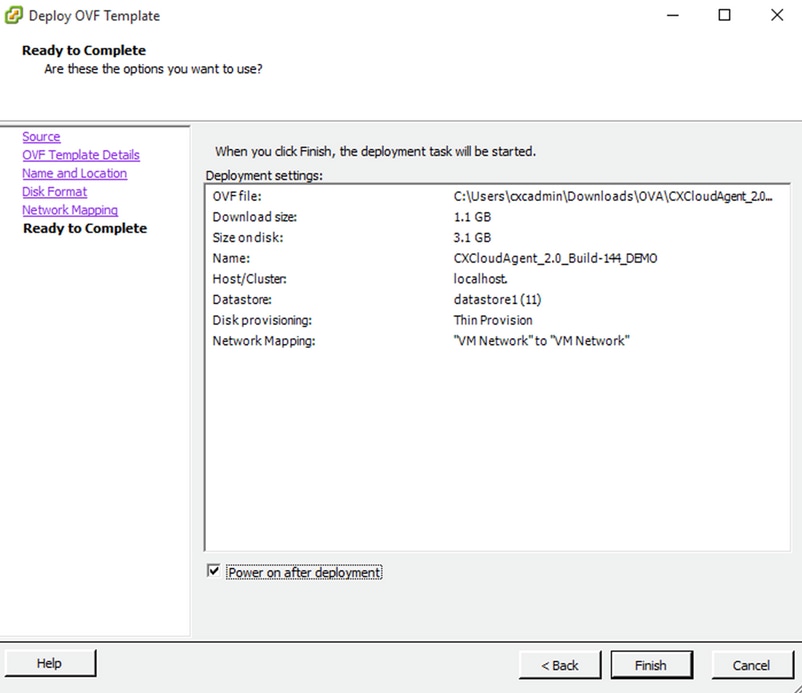
Task: Select the Size on disk value 3.1 GB
Action: [472, 237]
